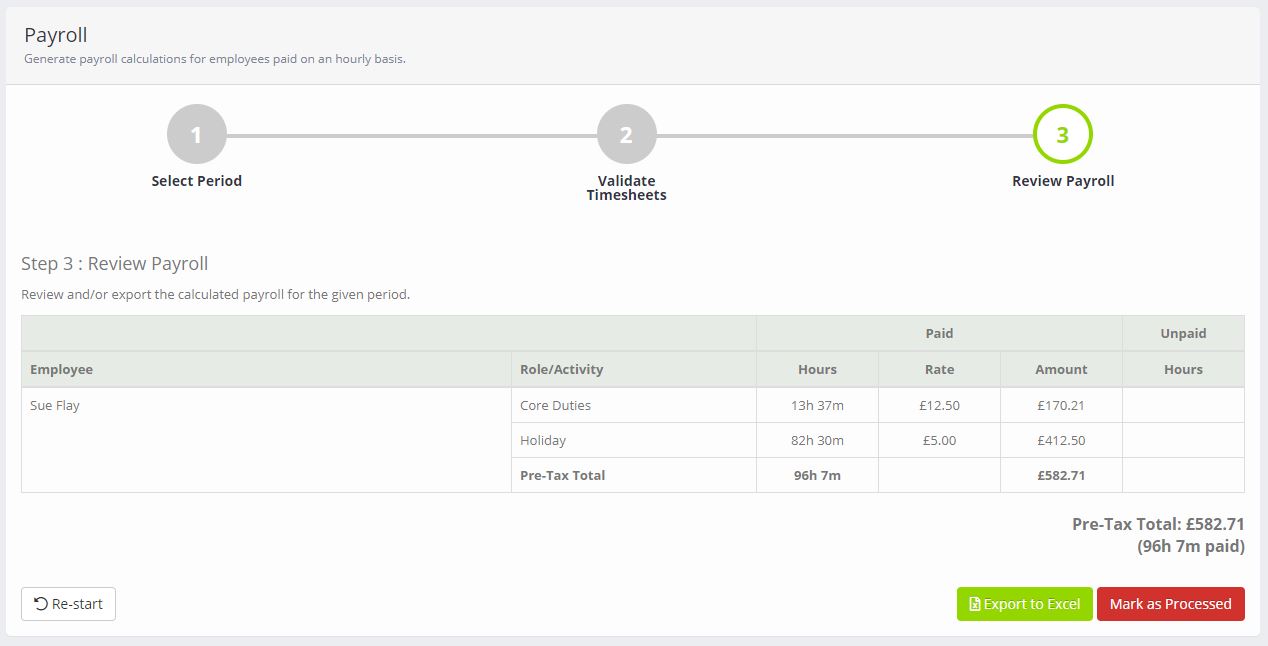The height and width of the screenshot is (646, 1268).
Task: Select the 82h 30m hours cell
Action: (x=817, y=440)
